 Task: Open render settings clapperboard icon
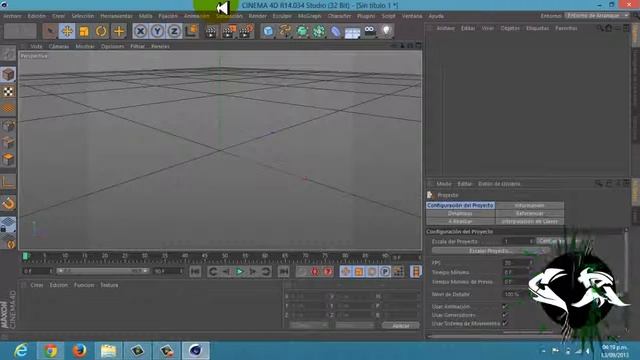point(246,31)
